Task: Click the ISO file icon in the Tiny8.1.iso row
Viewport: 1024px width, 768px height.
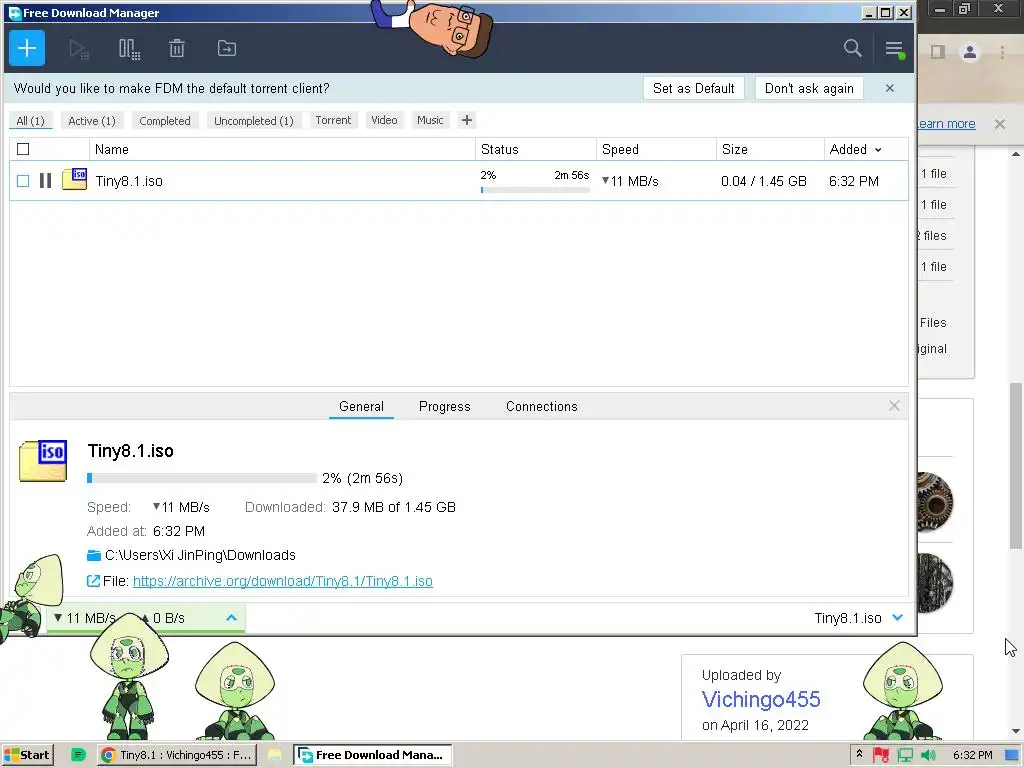Action: coord(74,179)
